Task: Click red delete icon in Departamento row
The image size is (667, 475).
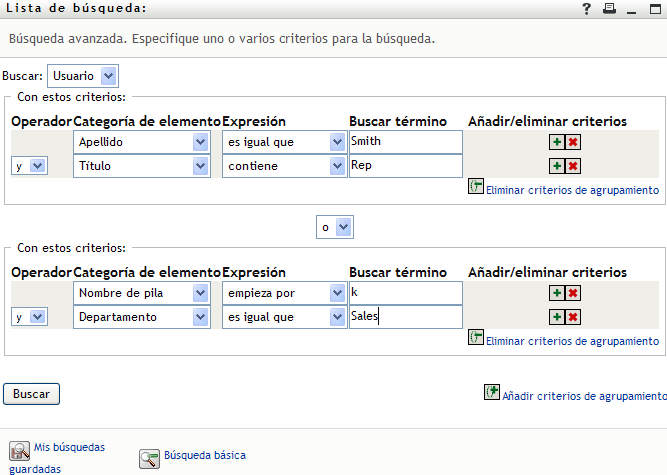Action: (573, 317)
